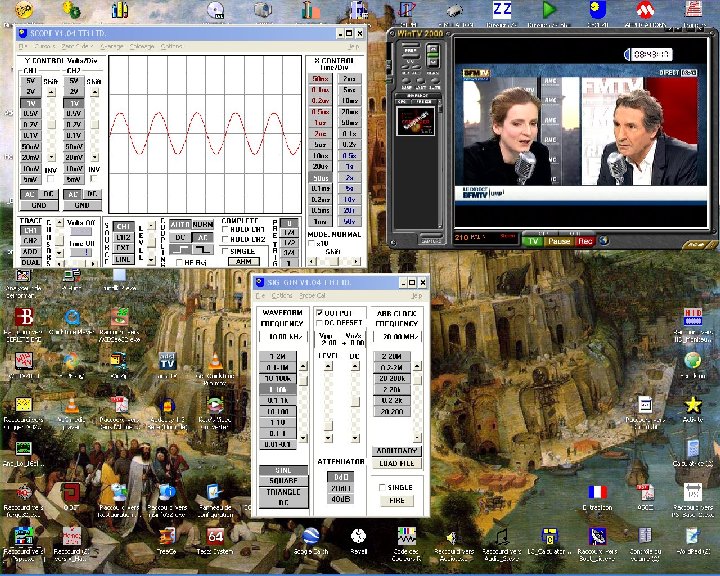Click the channel thumbnail in WinTV list
The image size is (720, 576).
tap(416, 121)
